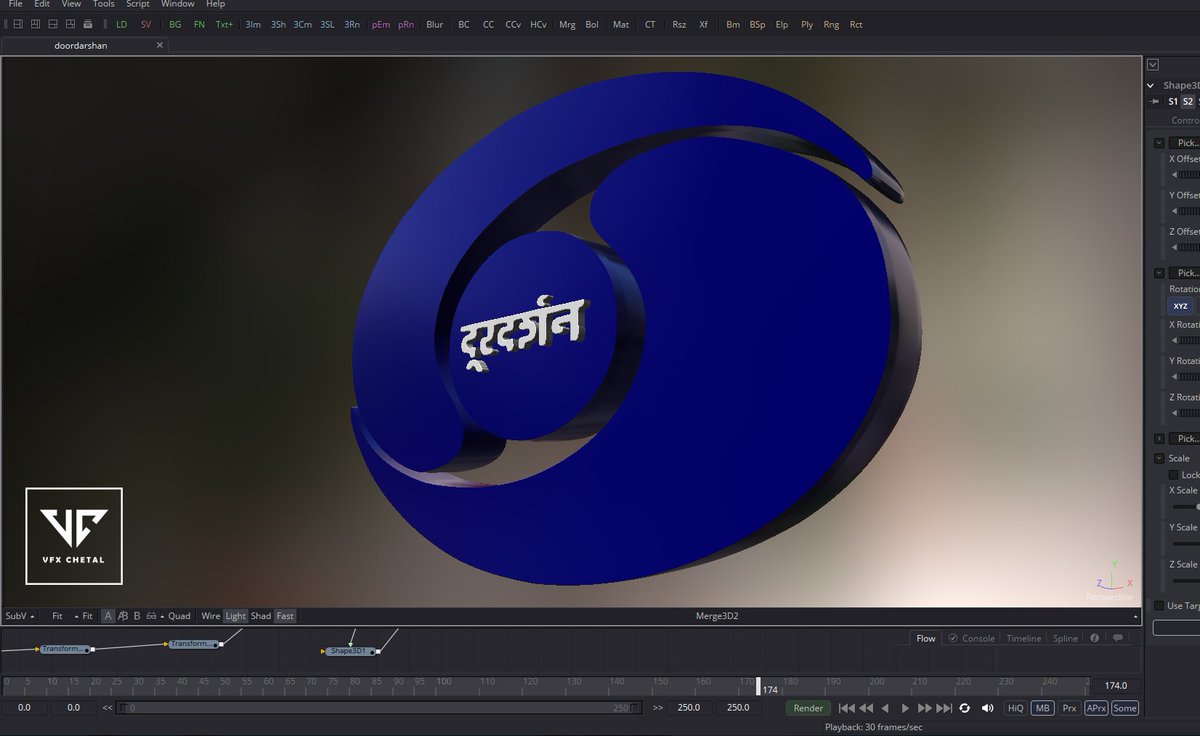The height and width of the screenshot is (736, 1200).
Task: Add Rectangle mask Rct tool
Action: coord(856,24)
